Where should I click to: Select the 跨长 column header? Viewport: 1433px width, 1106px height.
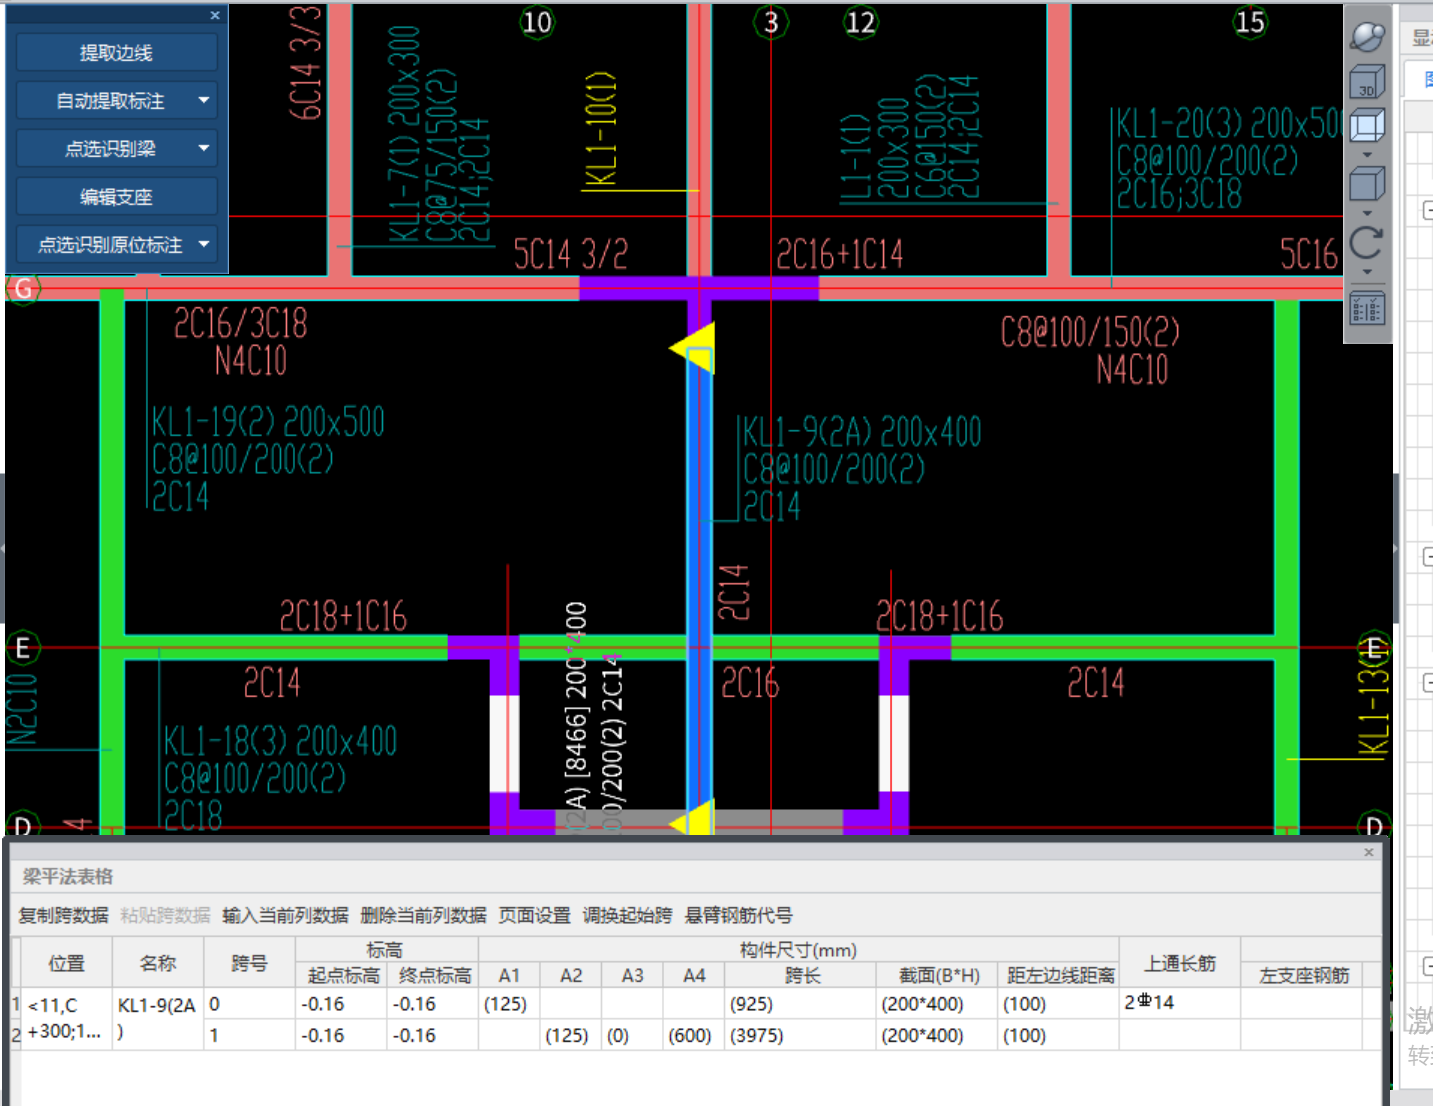click(x=801, y=975)
